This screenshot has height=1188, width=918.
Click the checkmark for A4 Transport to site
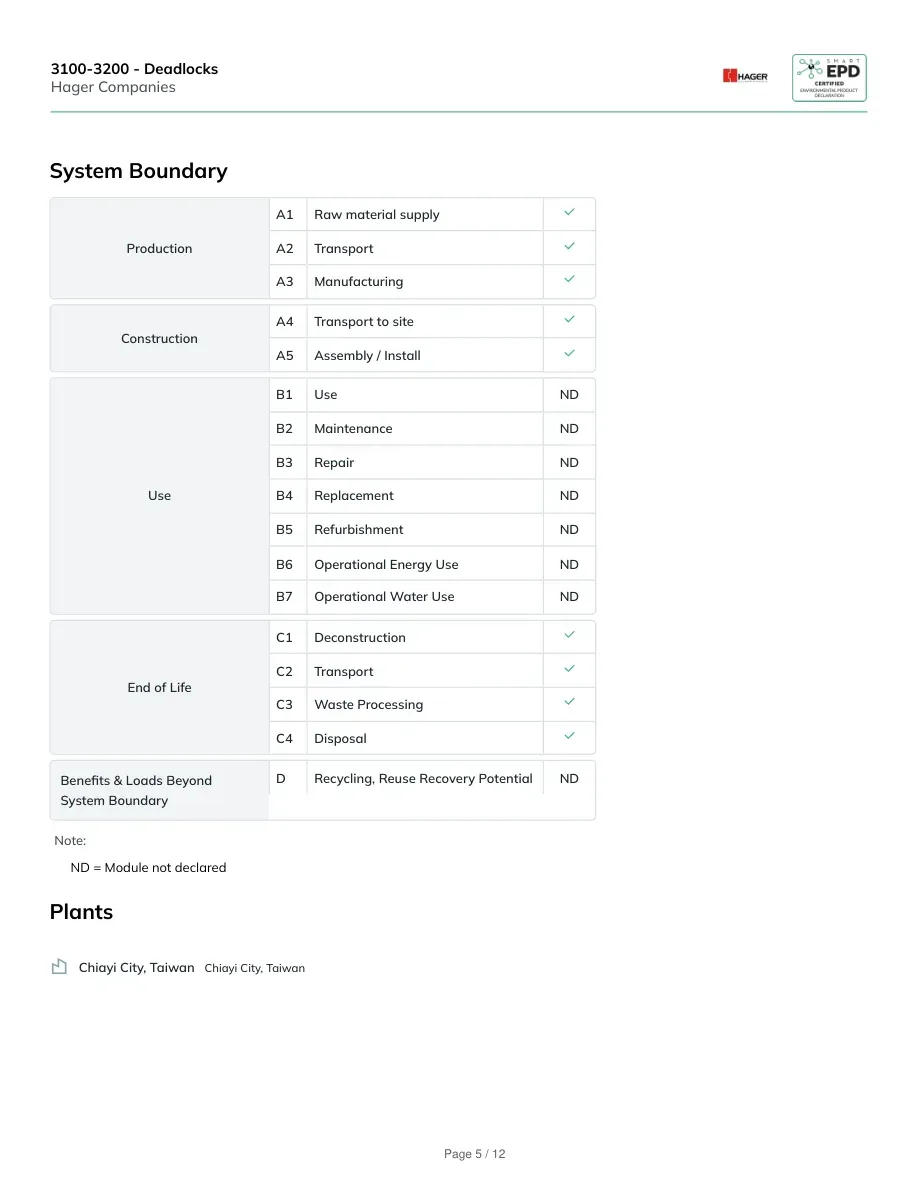click(x=569, y=320)
